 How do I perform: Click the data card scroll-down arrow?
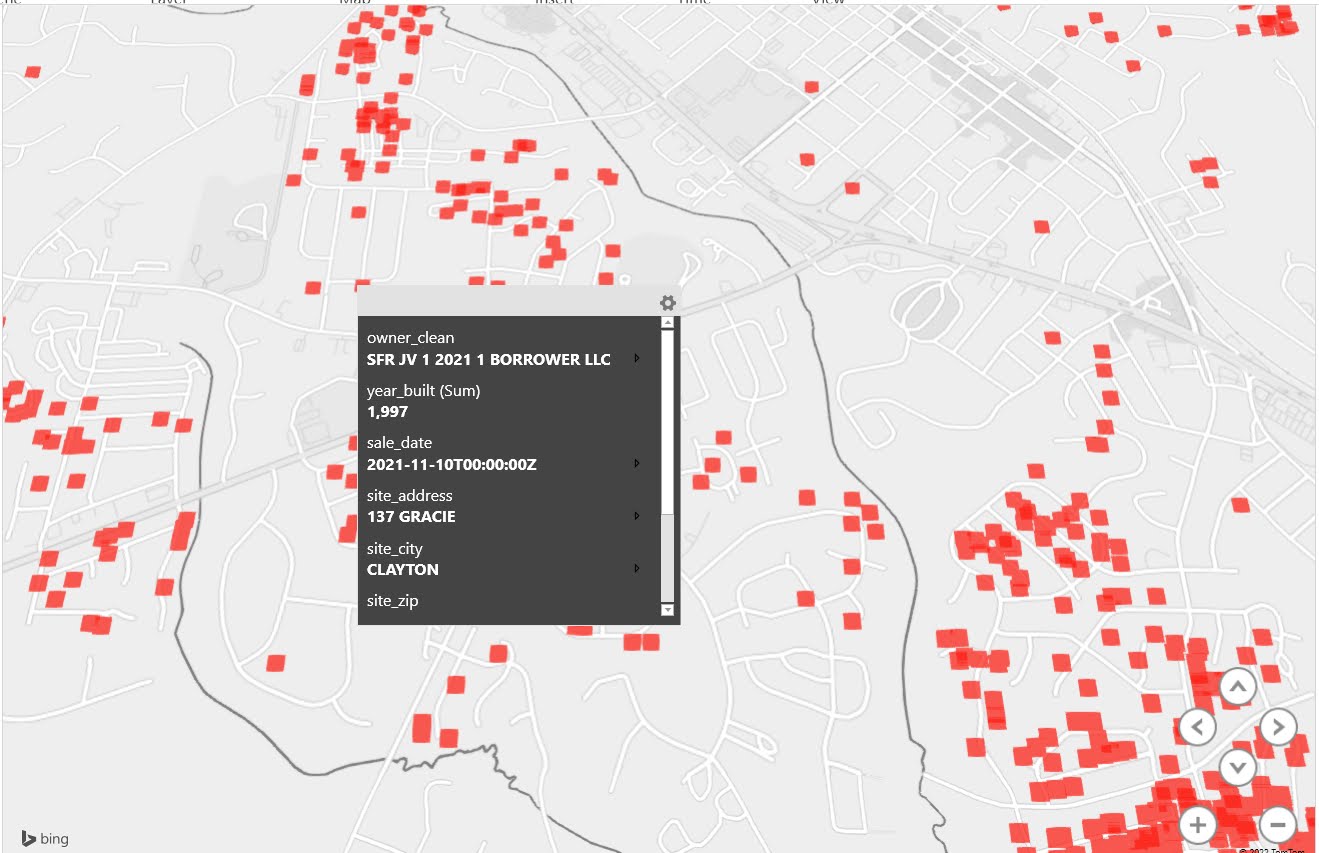point(668,609)
